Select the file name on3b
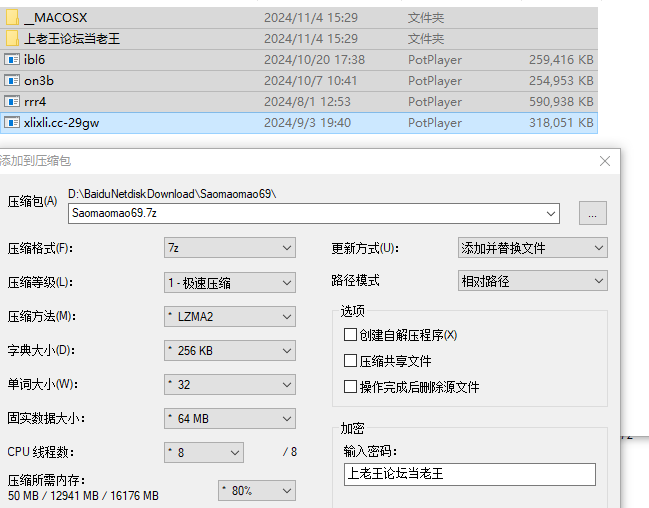 (39, 81)
